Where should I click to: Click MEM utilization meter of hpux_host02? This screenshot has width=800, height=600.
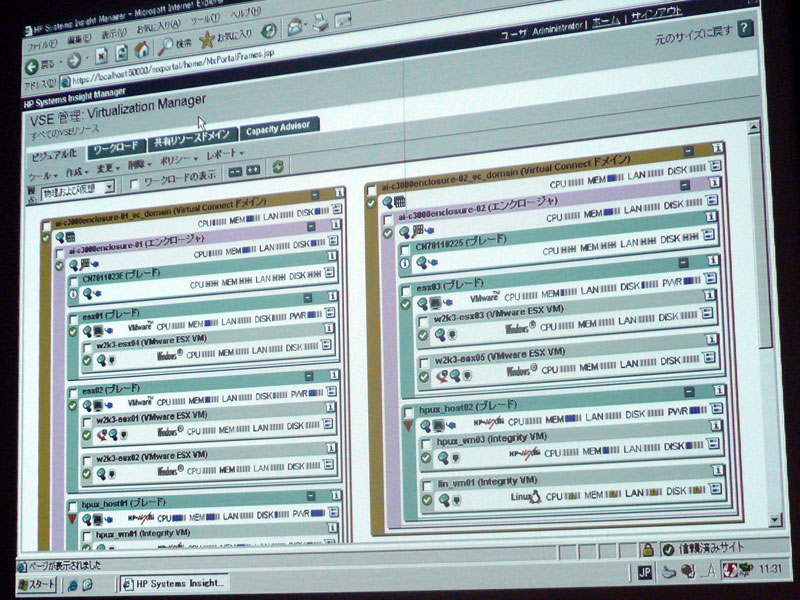[x=563, y=419]
